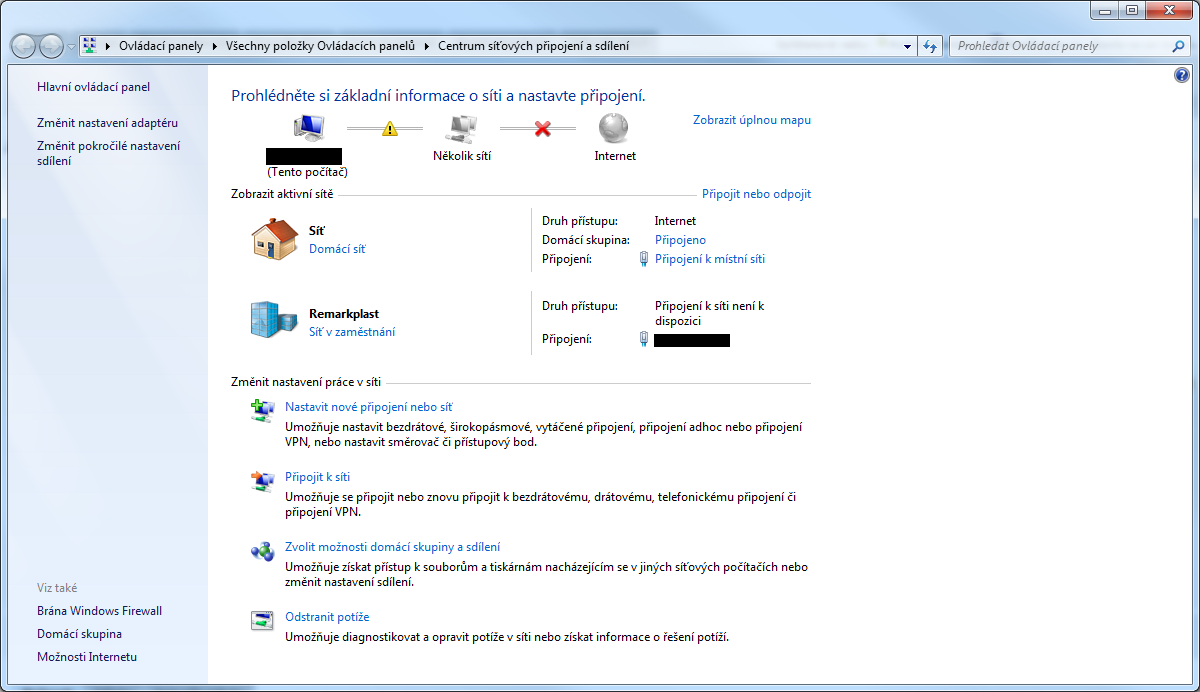This screenshot has height=692, width=1200.
Task: Click the Back navigation arrow button
Action: pyautogui.click(x=24, y=46)
